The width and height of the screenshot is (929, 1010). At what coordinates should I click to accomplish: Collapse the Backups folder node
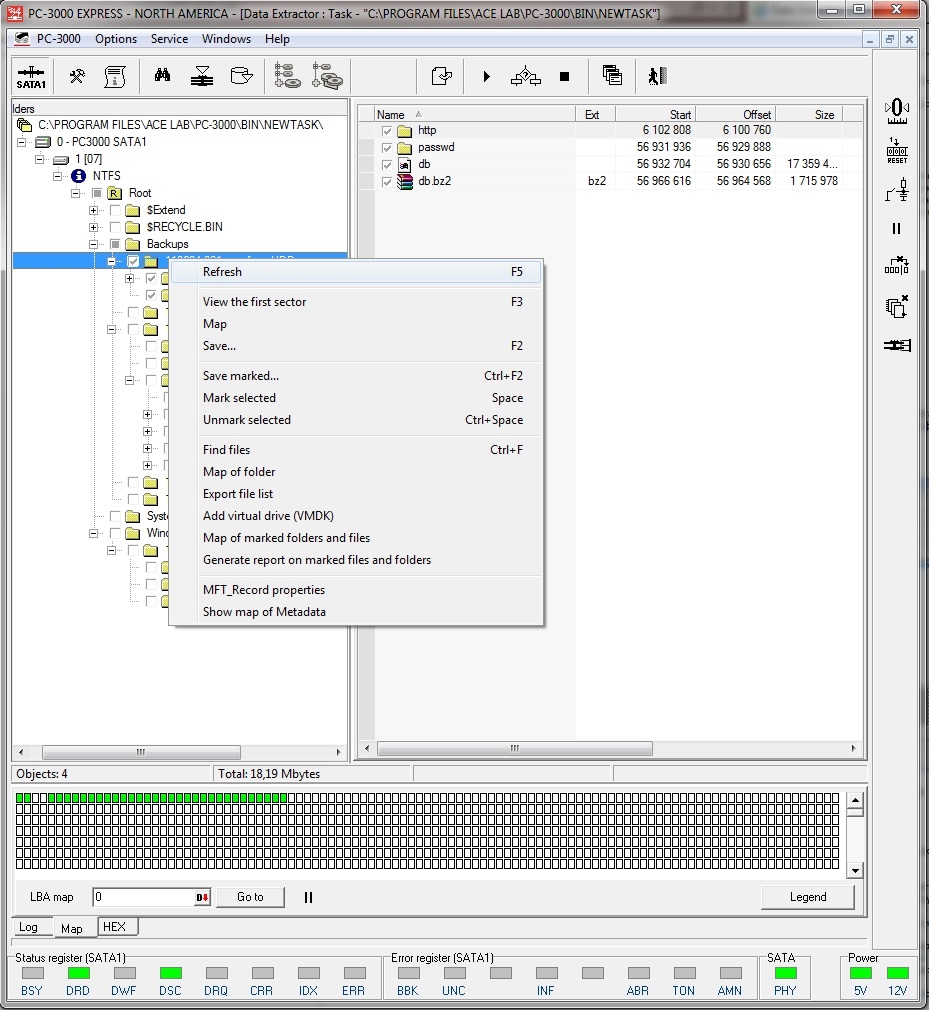point(93,244)
